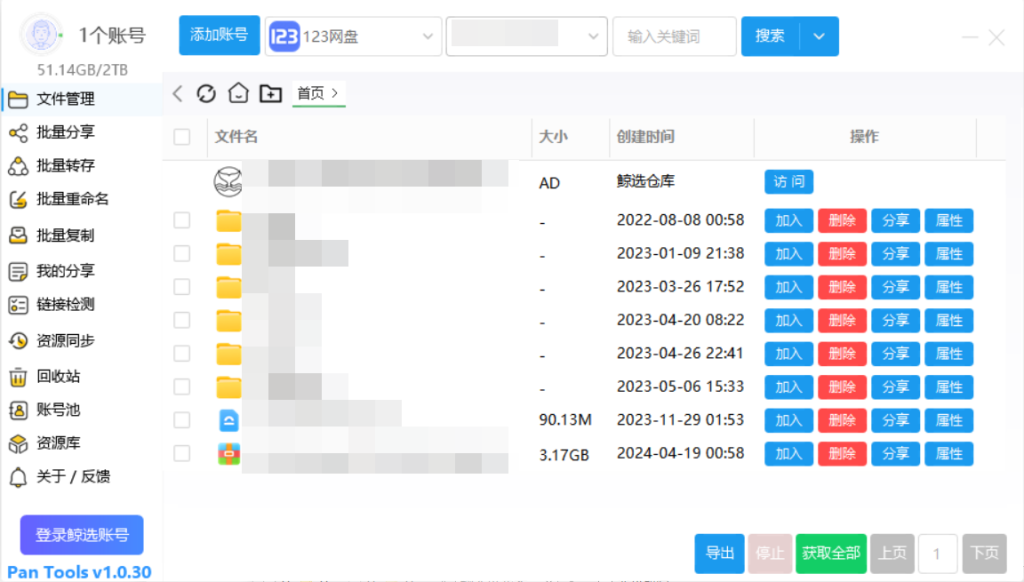Click 登录鲸选账号 to log in

coord(81,535)
